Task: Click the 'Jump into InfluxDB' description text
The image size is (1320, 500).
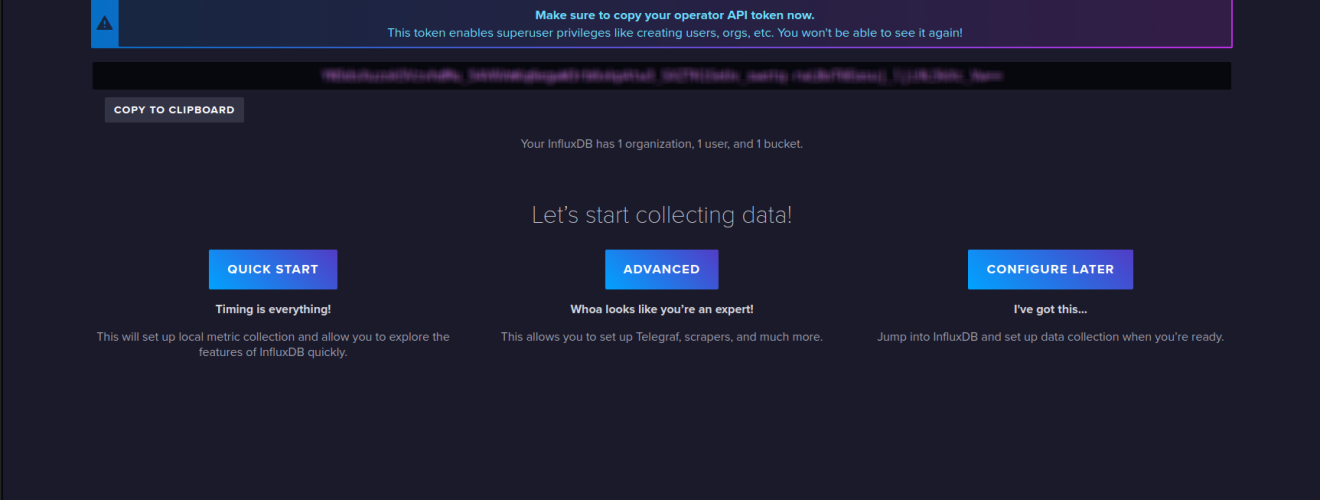Action: click(1050, 337)
